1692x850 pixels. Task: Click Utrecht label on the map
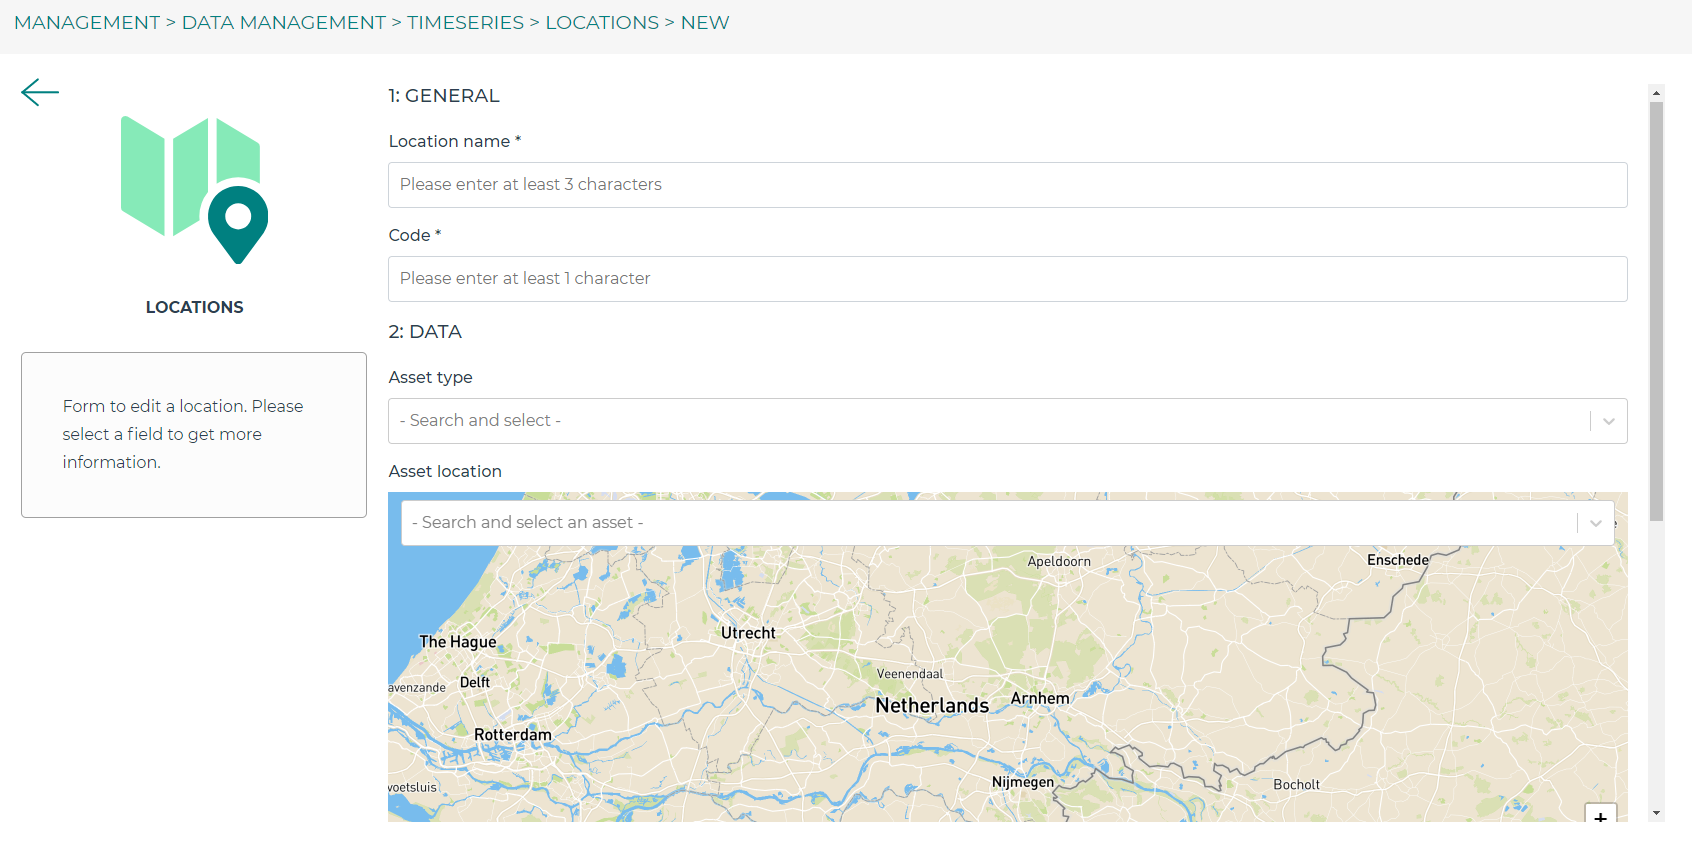(x=748, y=633)
